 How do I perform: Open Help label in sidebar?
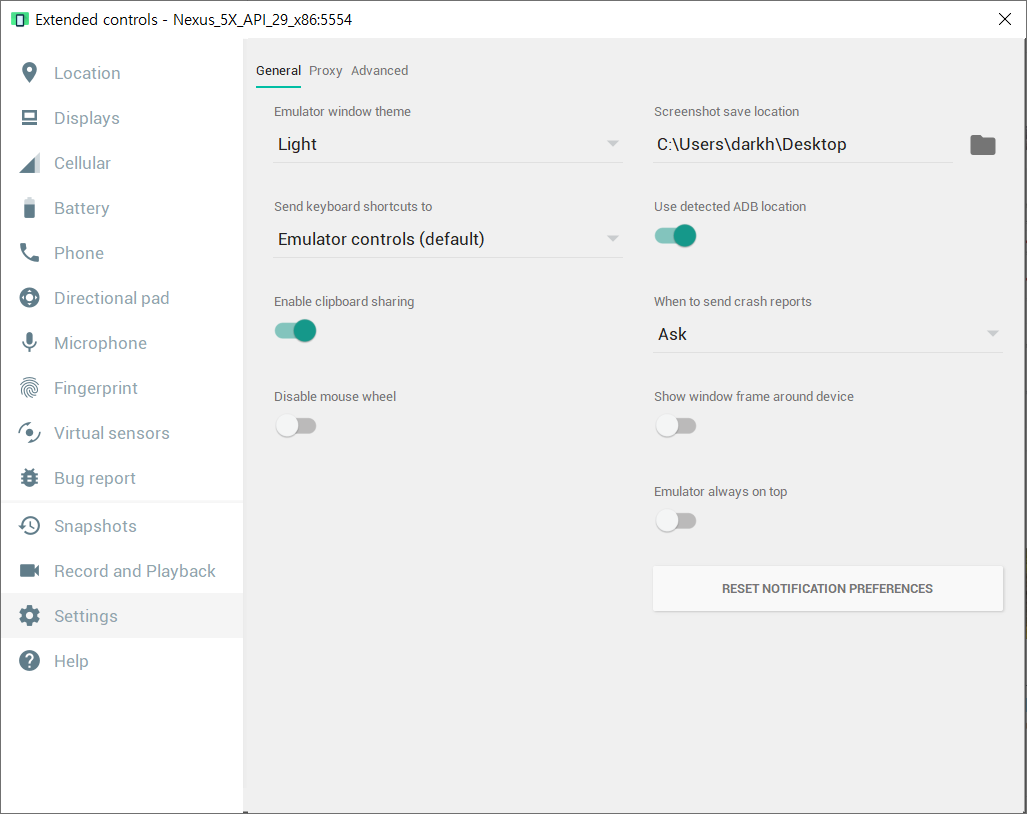tap(71, 661)
